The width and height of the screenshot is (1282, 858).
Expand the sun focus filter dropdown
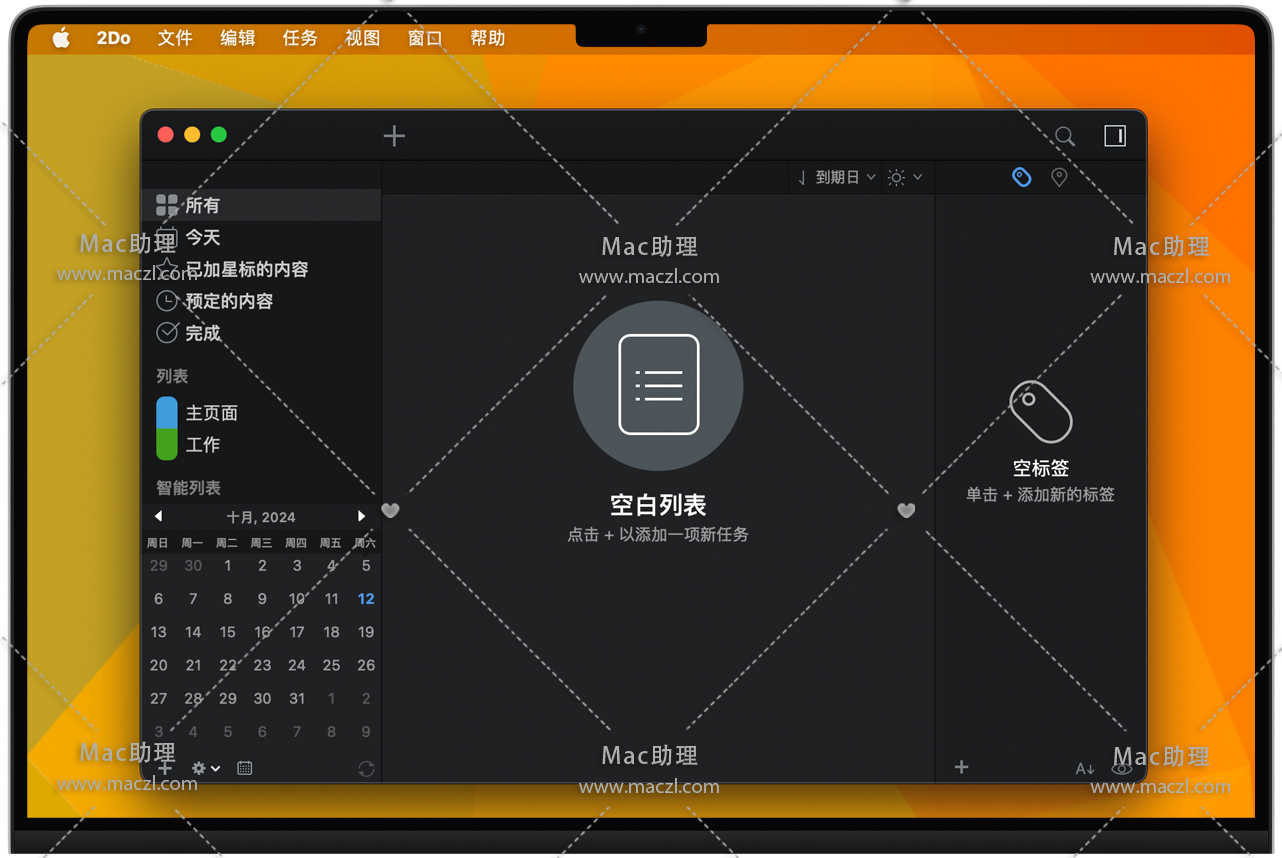[x=904, y=177]
